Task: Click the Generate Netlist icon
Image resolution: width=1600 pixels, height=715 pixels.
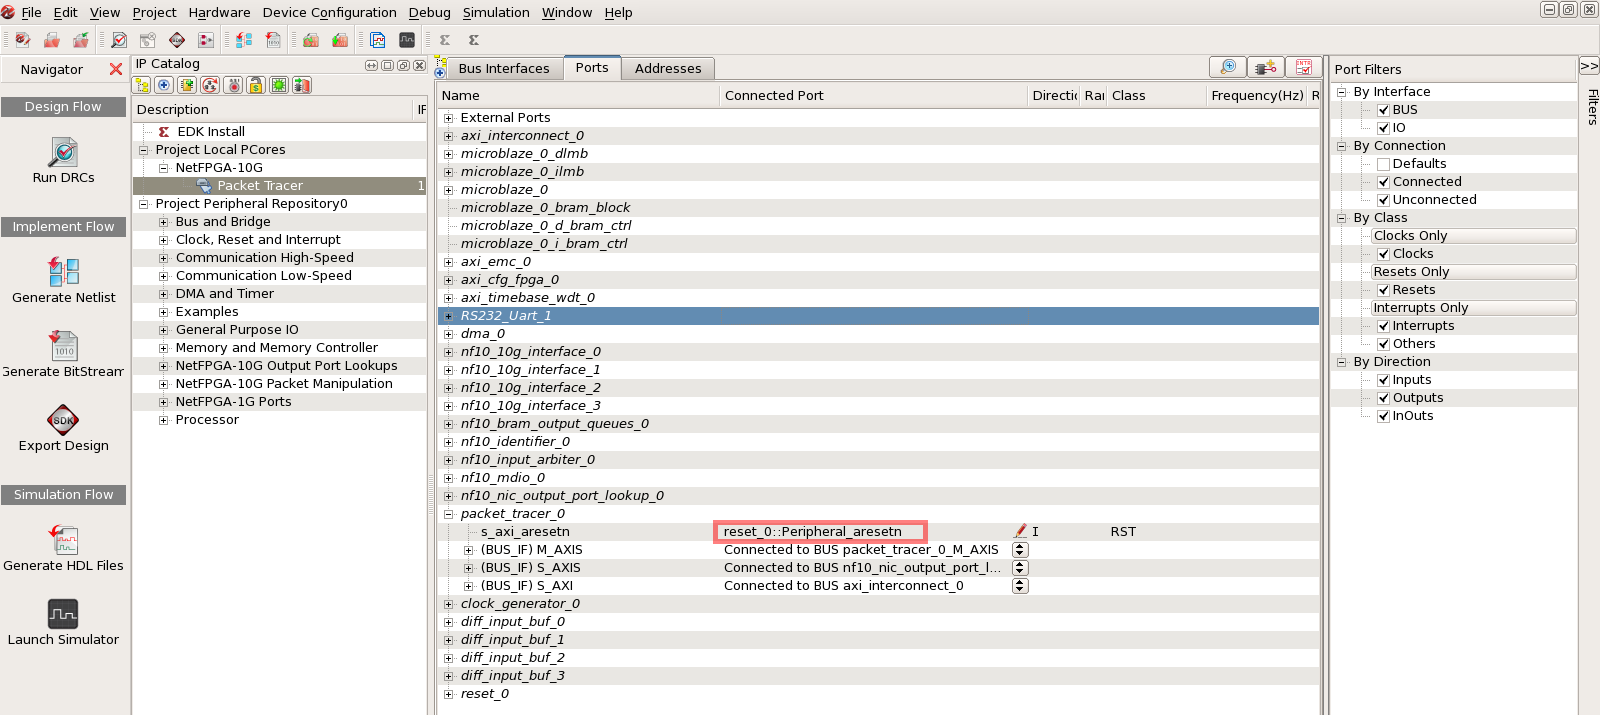Action: (63, 272)
